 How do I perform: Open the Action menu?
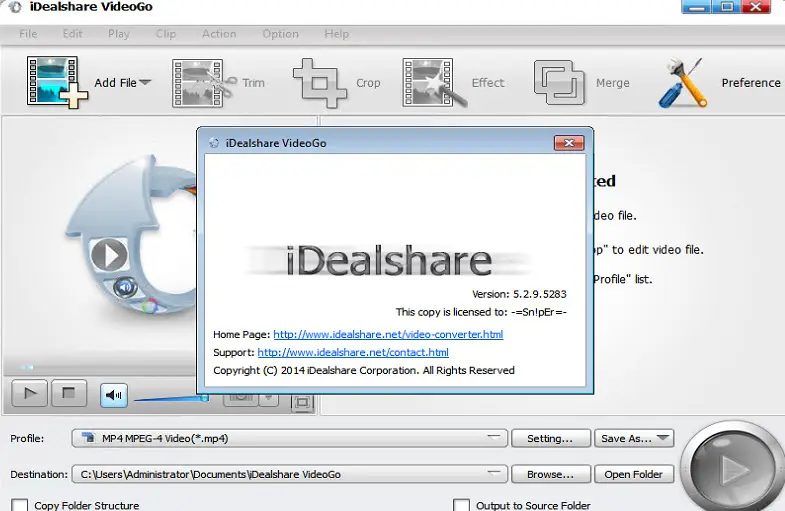[219, 34]
